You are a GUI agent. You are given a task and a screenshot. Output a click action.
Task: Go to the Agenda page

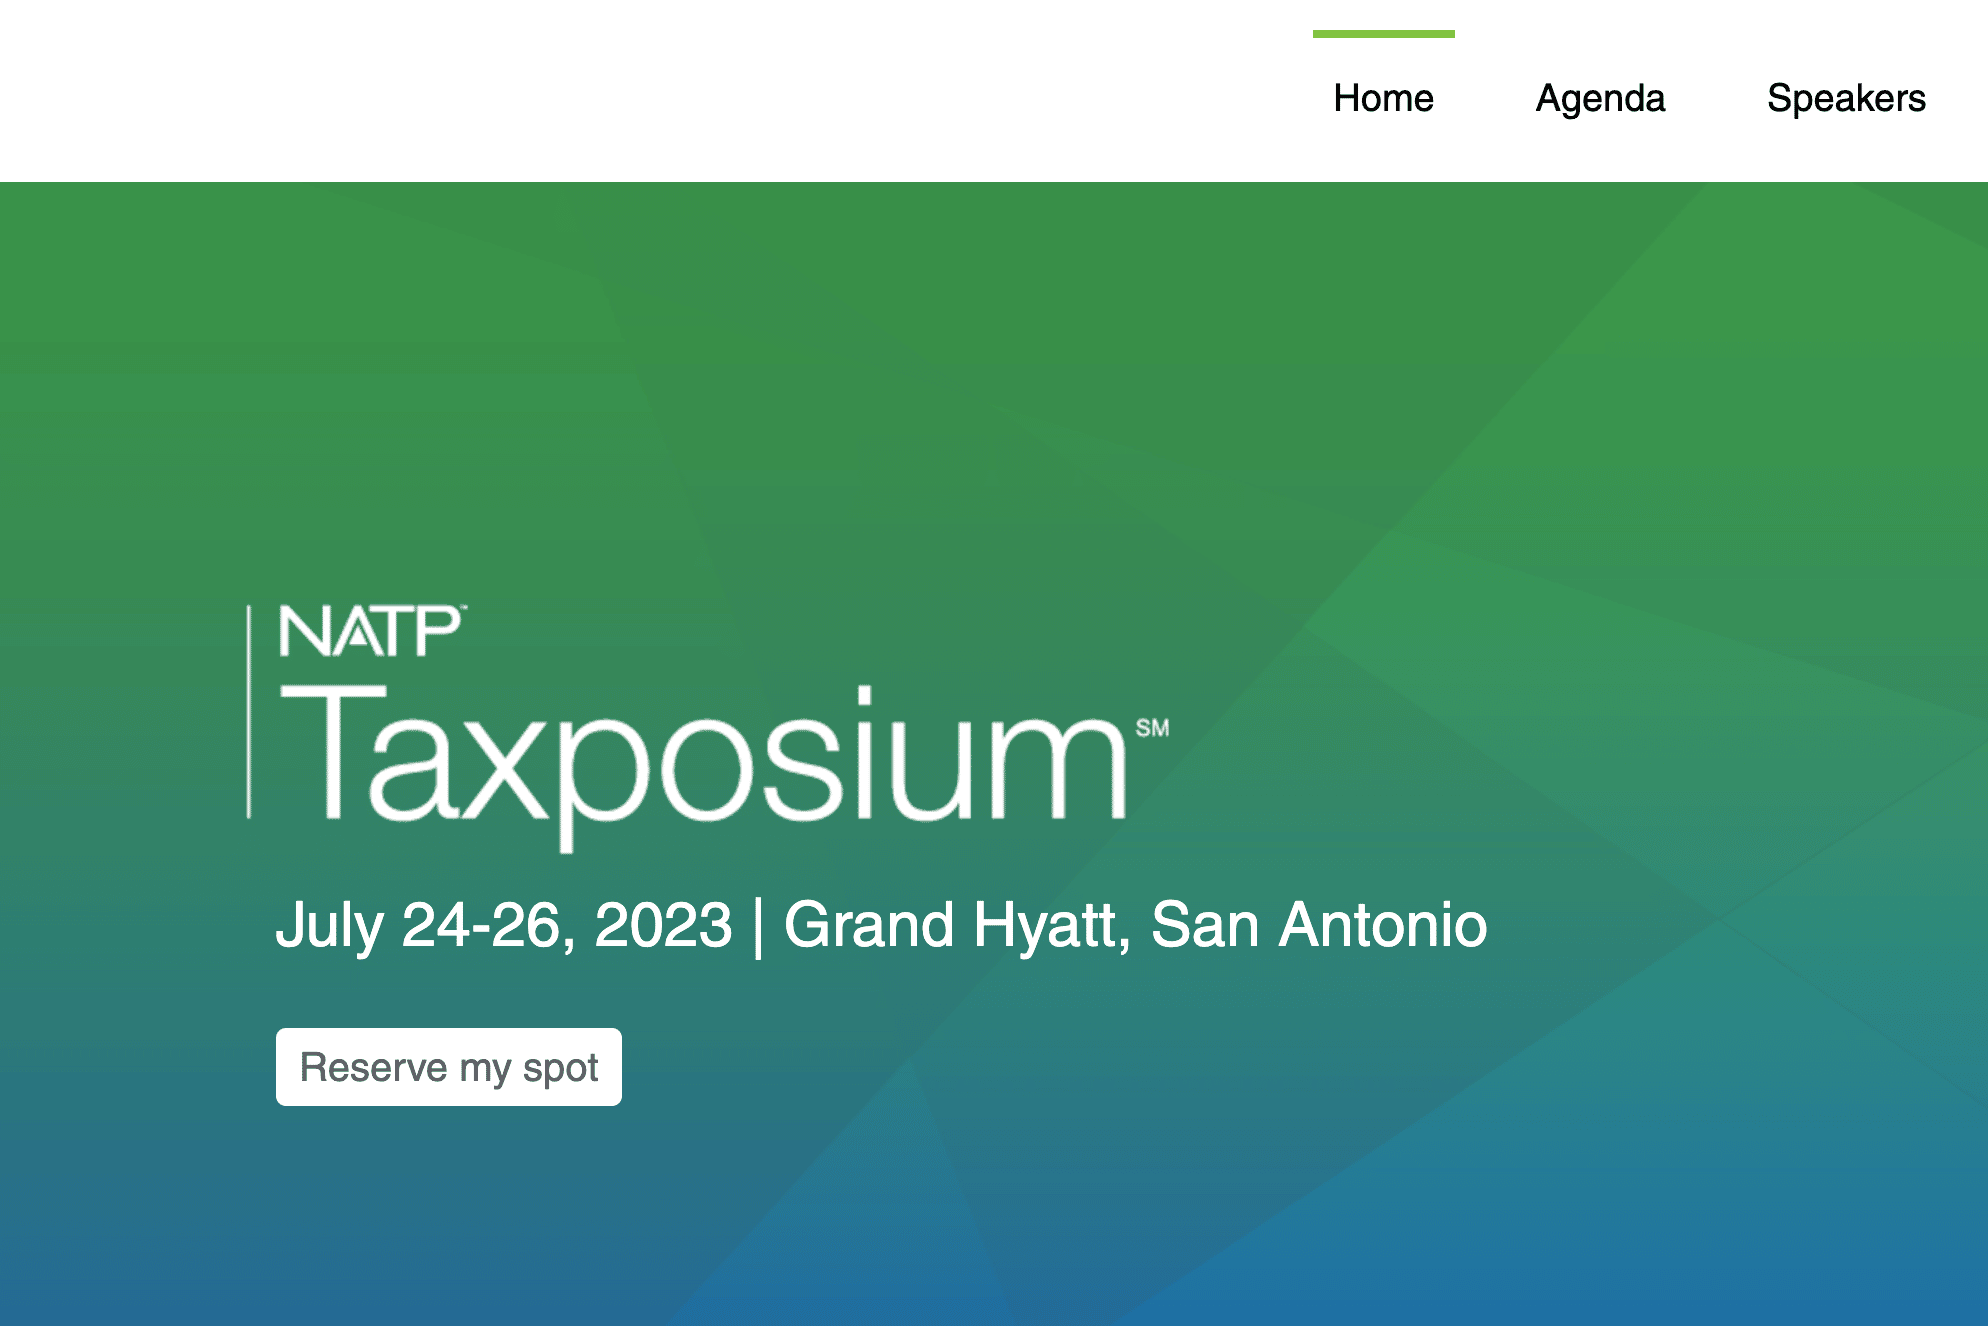pos(1600,98)
